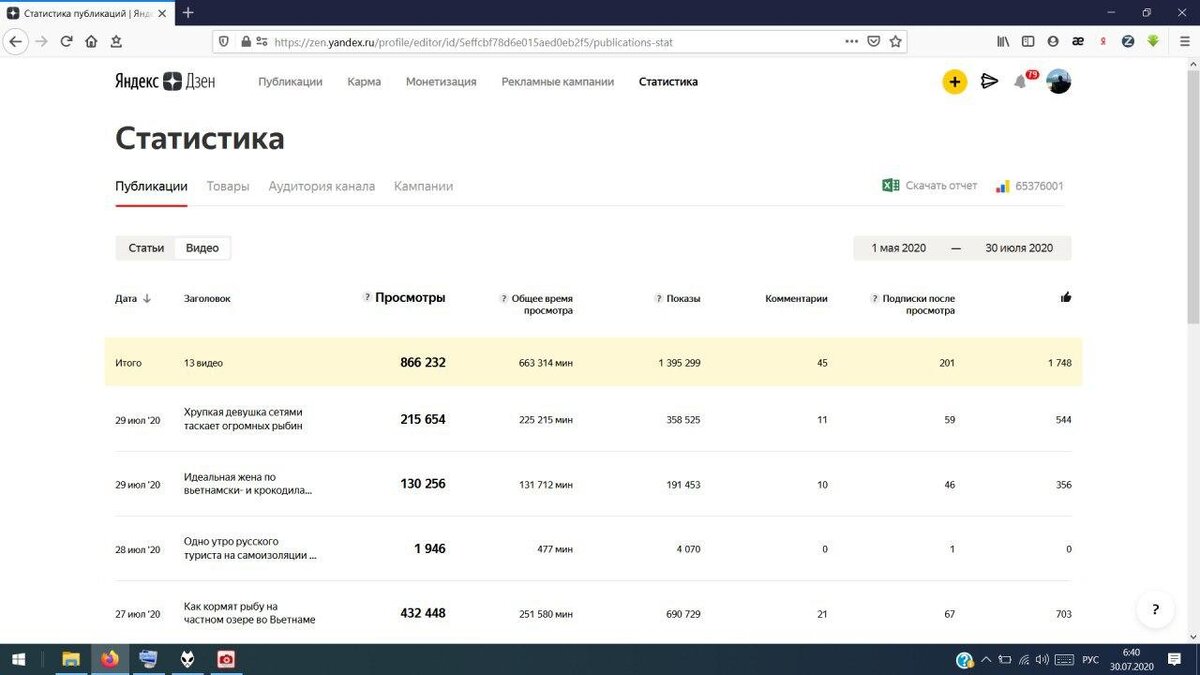The width and height of the screenshot is (1200, 675).
Task: Click the browser forward arrow
Action: pyautogui.click(x=41, y=42)
